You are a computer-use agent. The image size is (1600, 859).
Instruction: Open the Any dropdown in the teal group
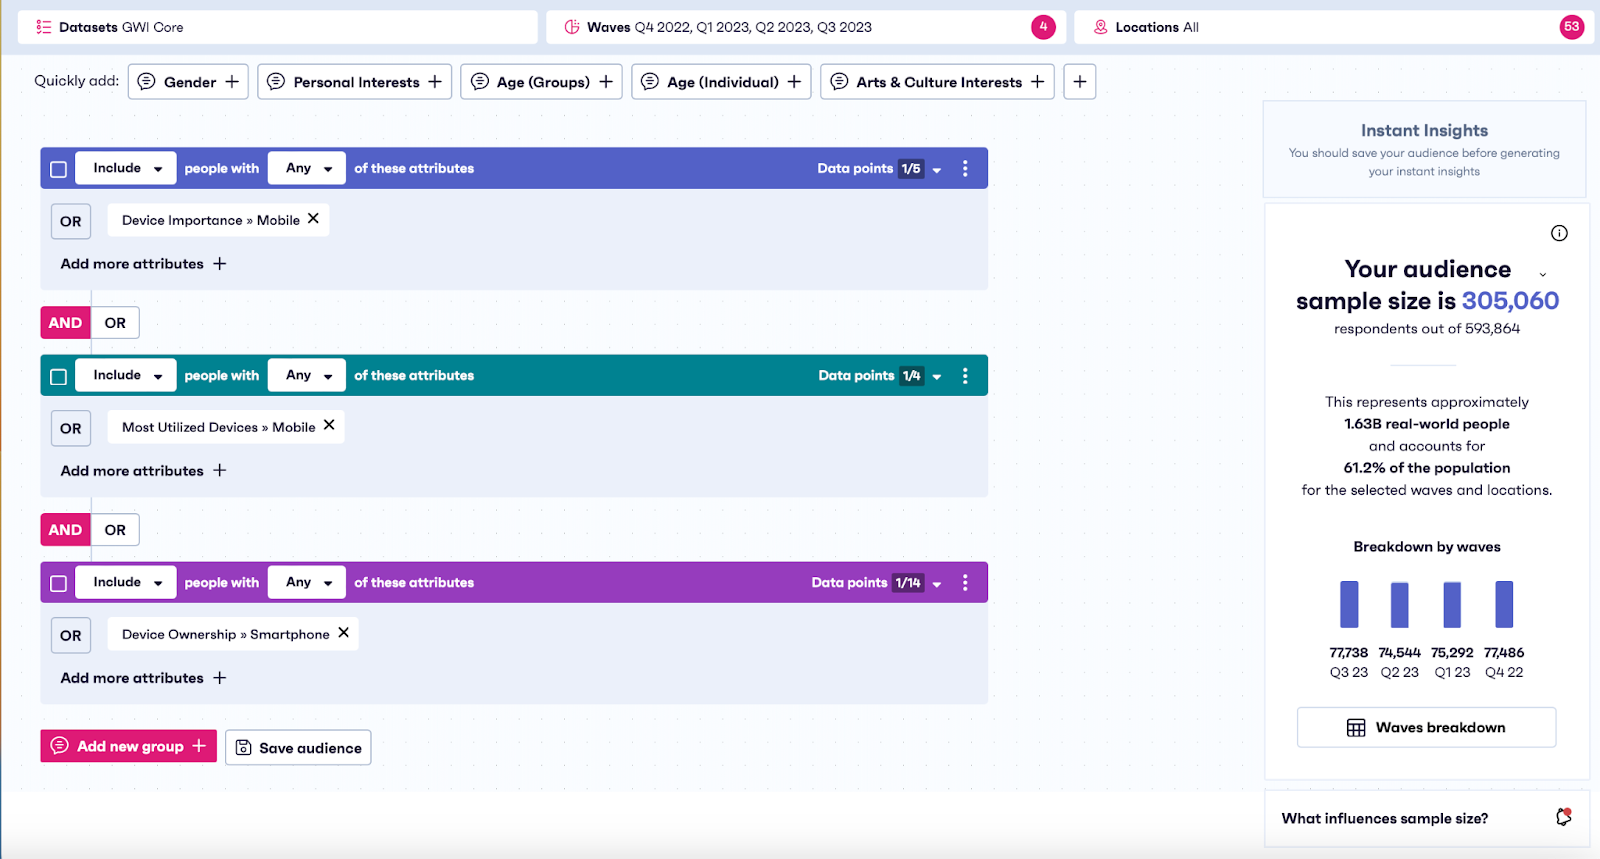tap(307, 375)
